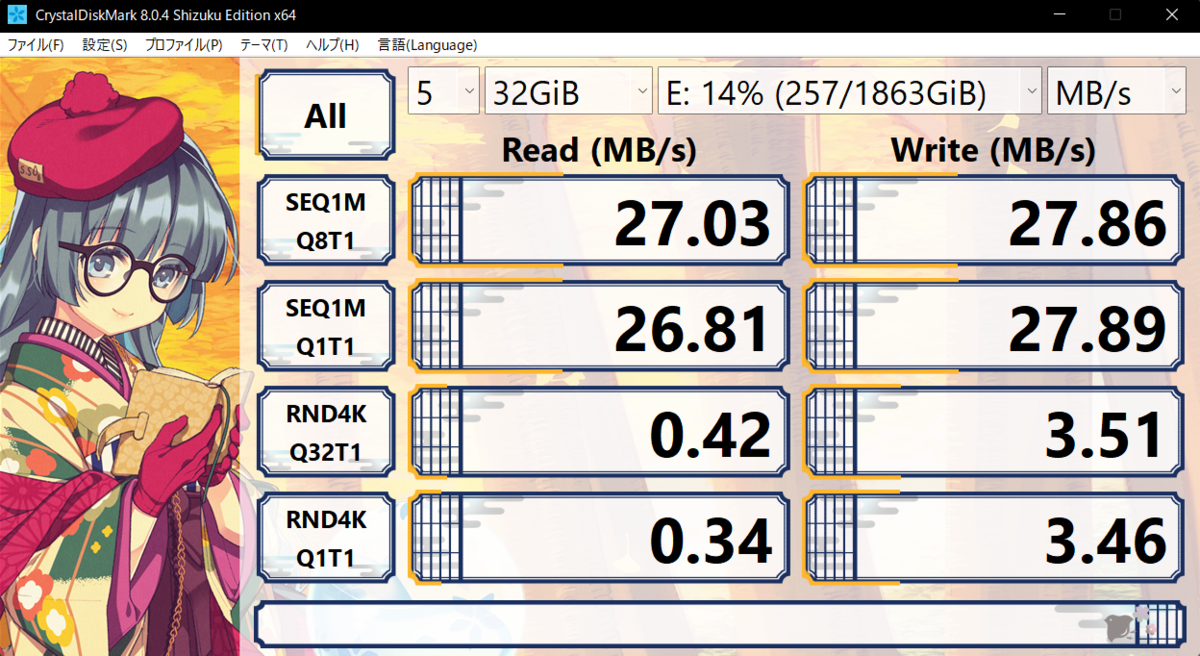Select the SEQ1M Q8T1 read value 27.03

pyautogui.click(x=600, y=222)
